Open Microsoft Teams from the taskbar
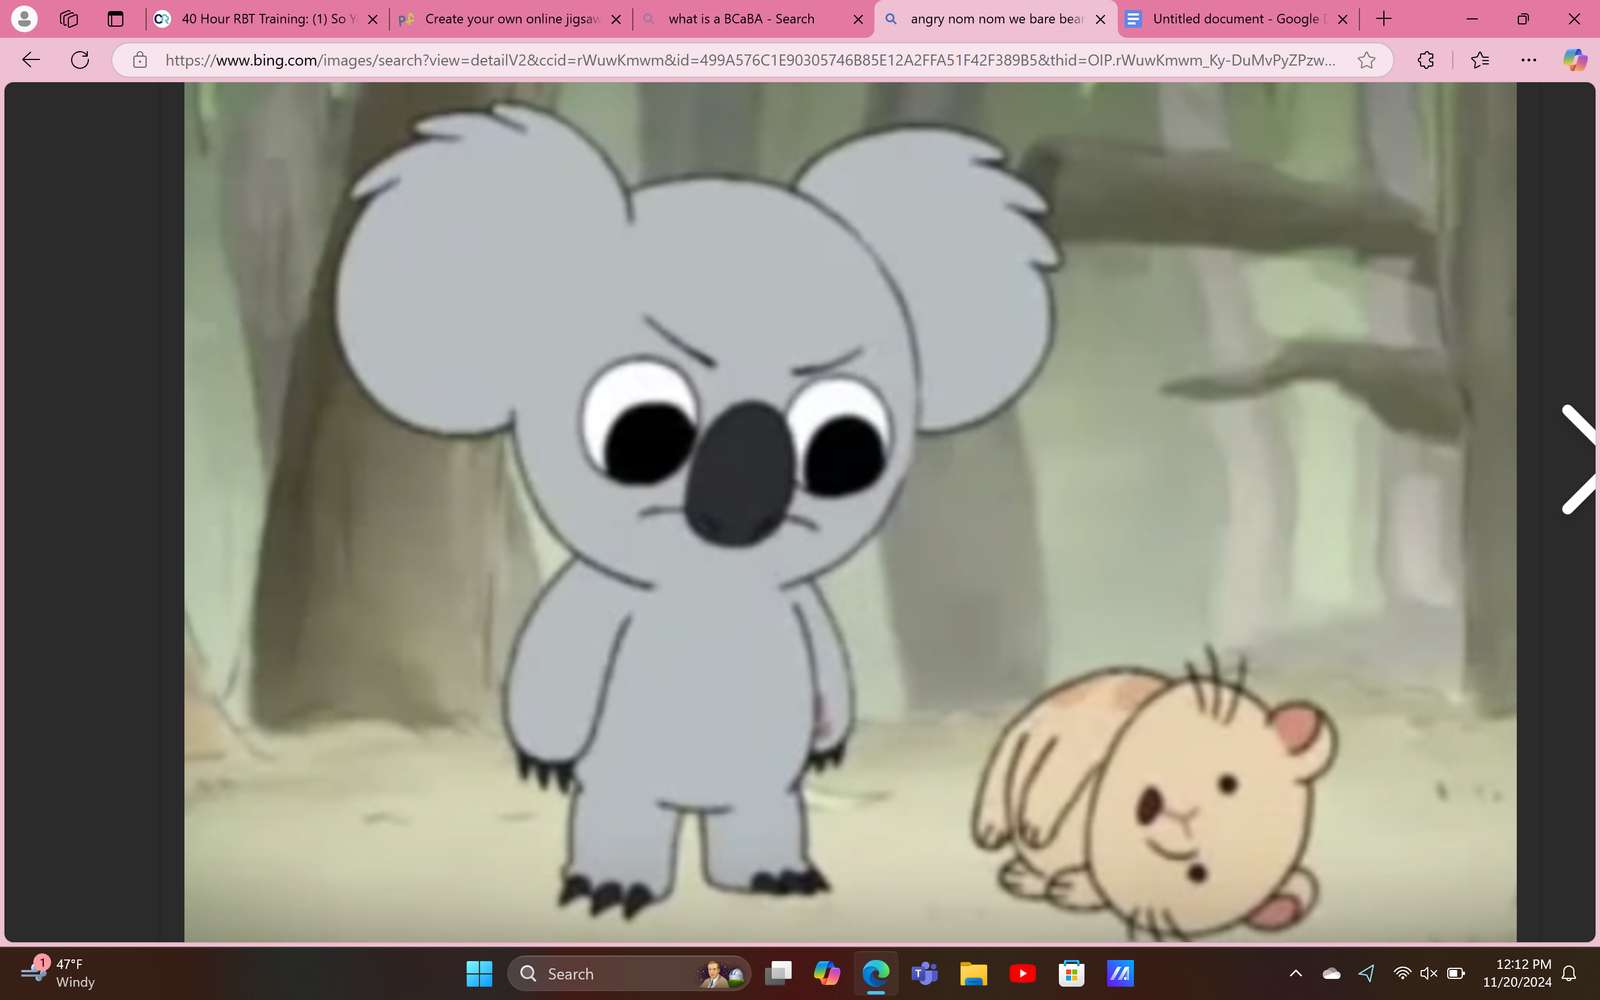1600x1000 pixels. click(x=924, y=973)
